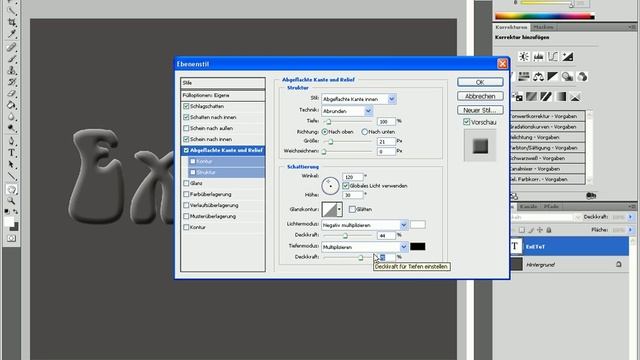Switch to the Kanäle tab
640x360 pixels.
click(x=529, y=207)
